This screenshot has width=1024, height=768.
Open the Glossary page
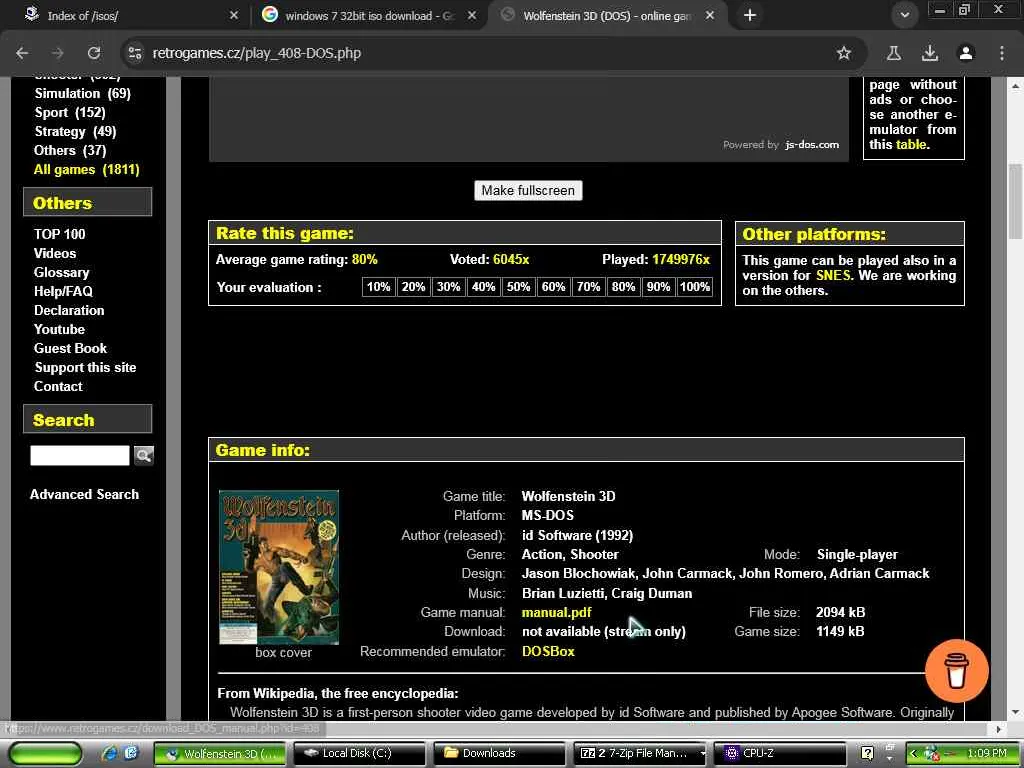point(61,272)
